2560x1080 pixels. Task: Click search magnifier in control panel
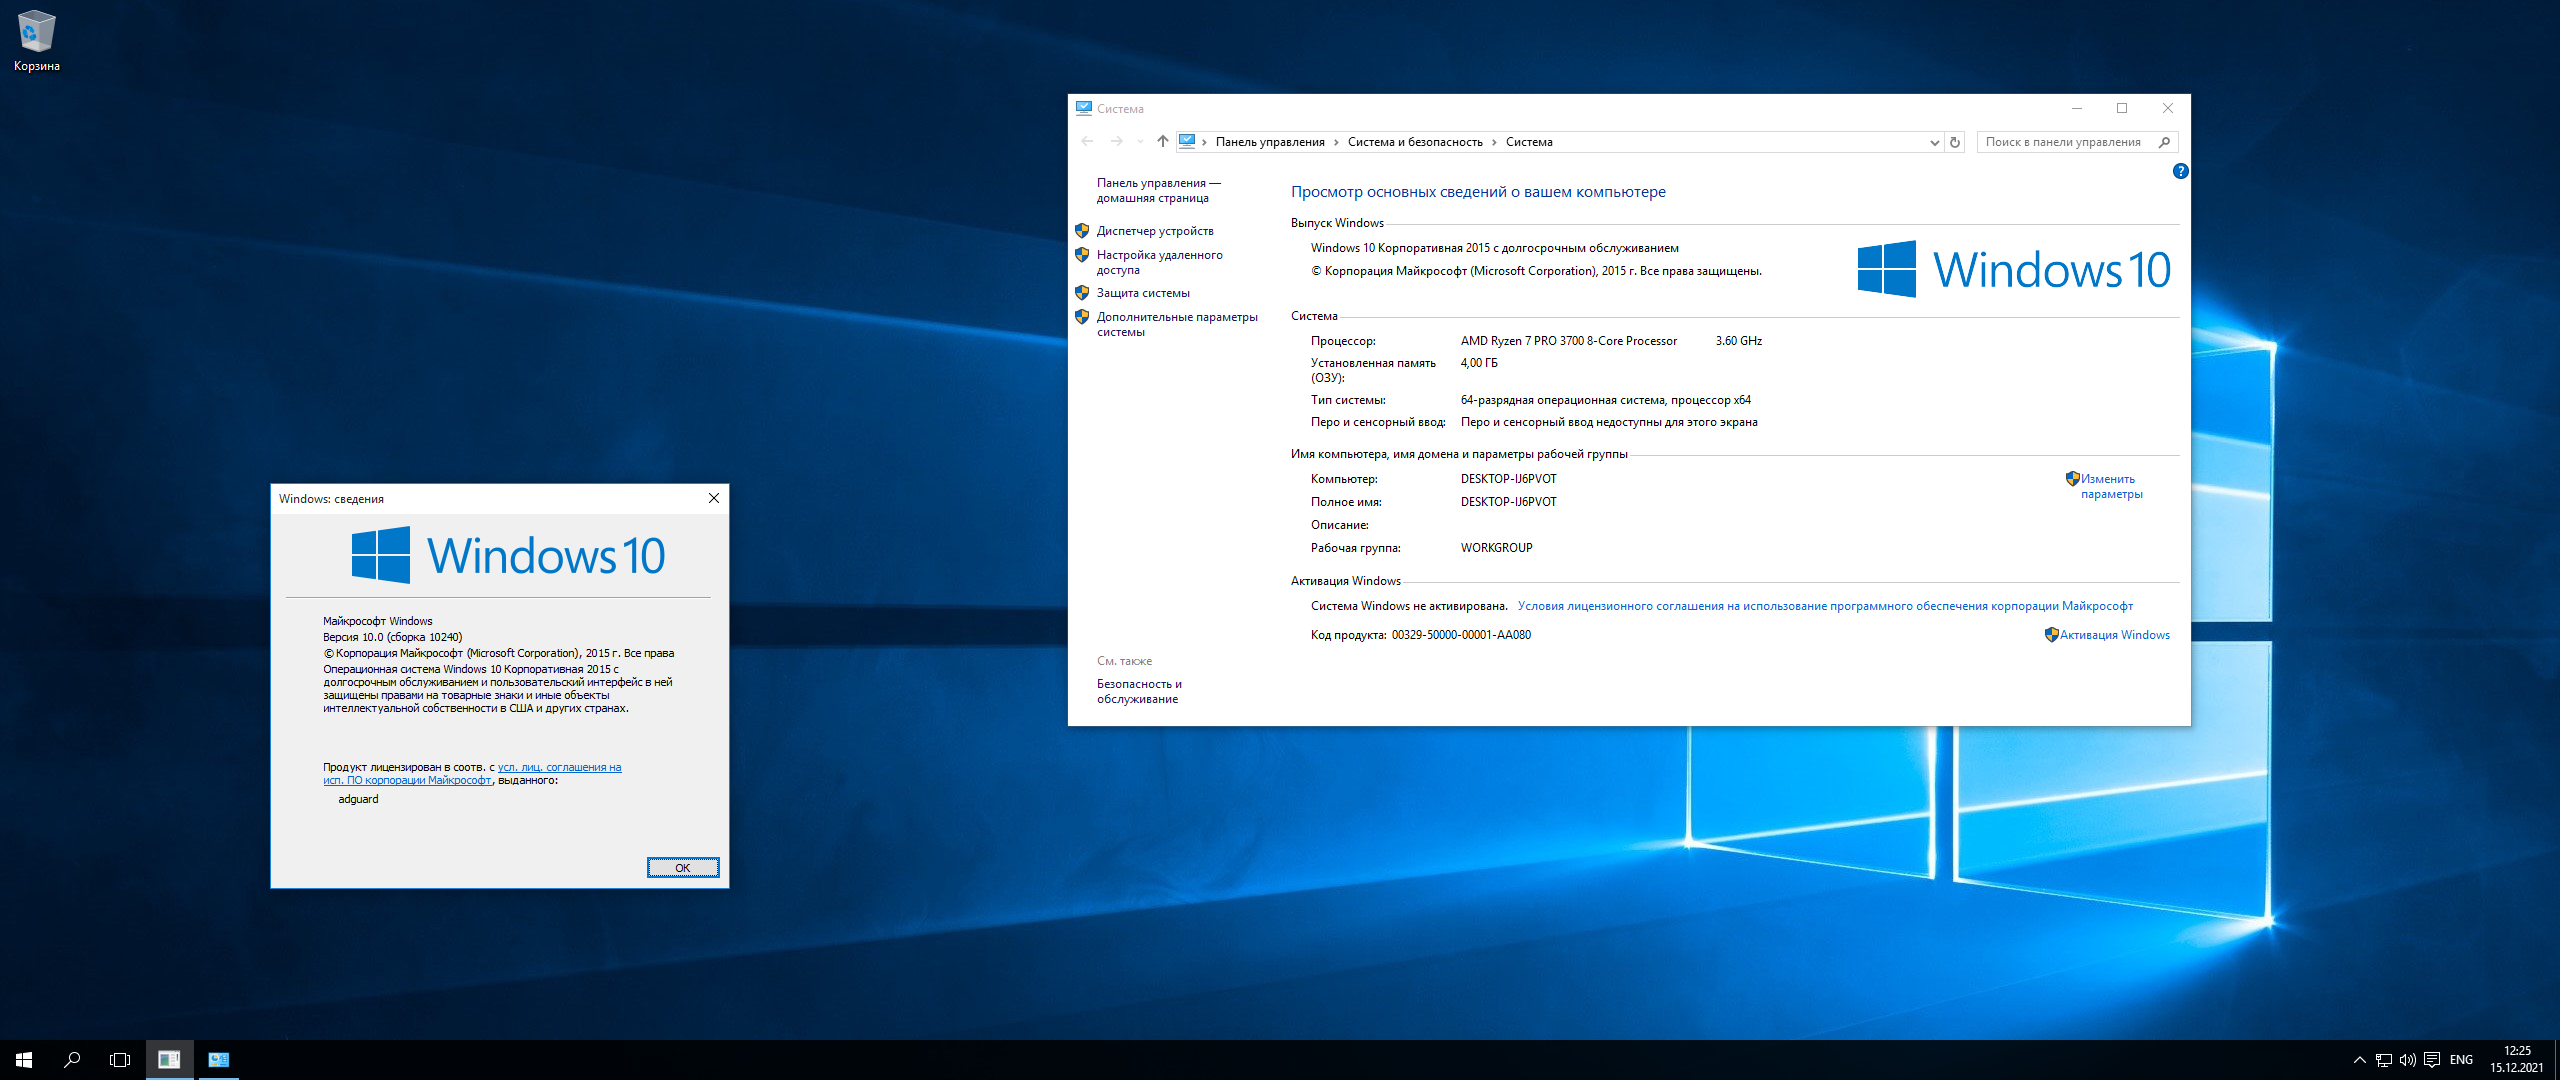[2165, 142]
